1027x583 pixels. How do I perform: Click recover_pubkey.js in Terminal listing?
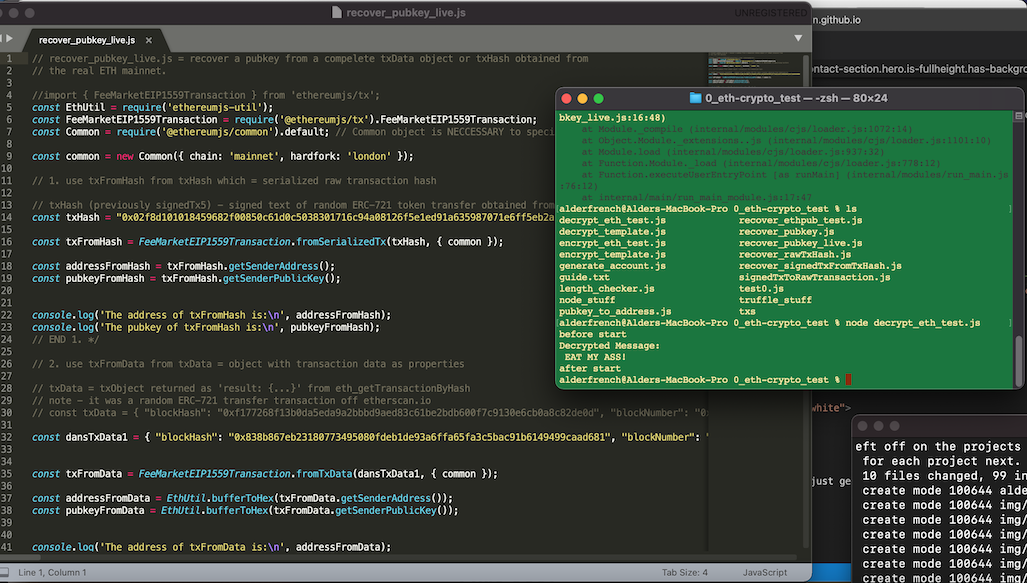pyautogui.click(x=787, y=232)
